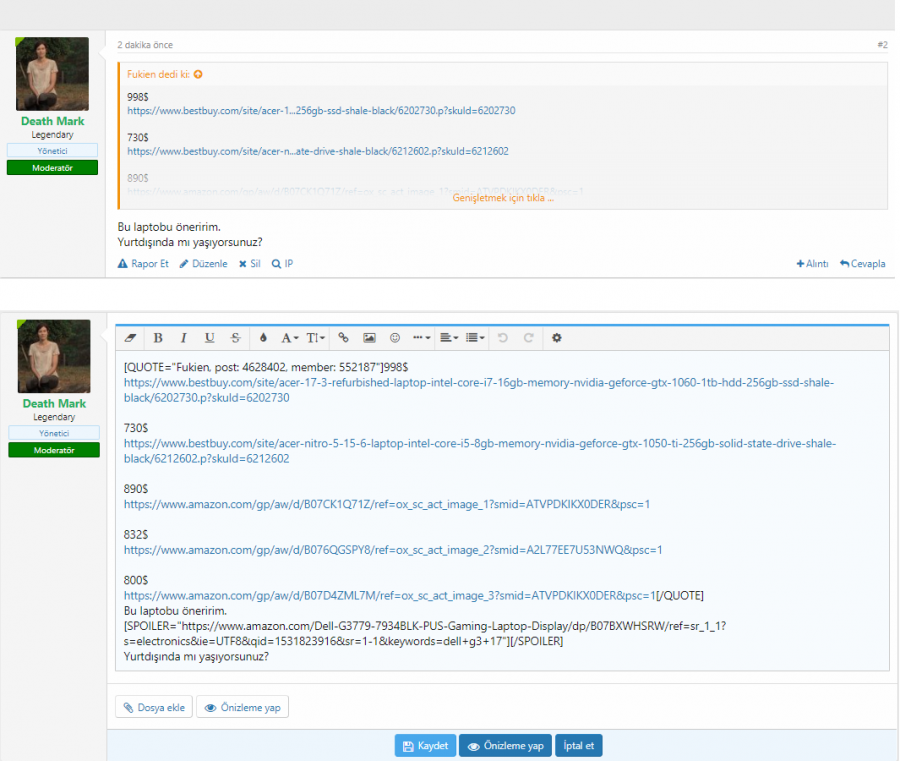This screenshot has width=900, height=761.
Task: Click Death Mark avatar in top post
Action: [x=52, y=73]
